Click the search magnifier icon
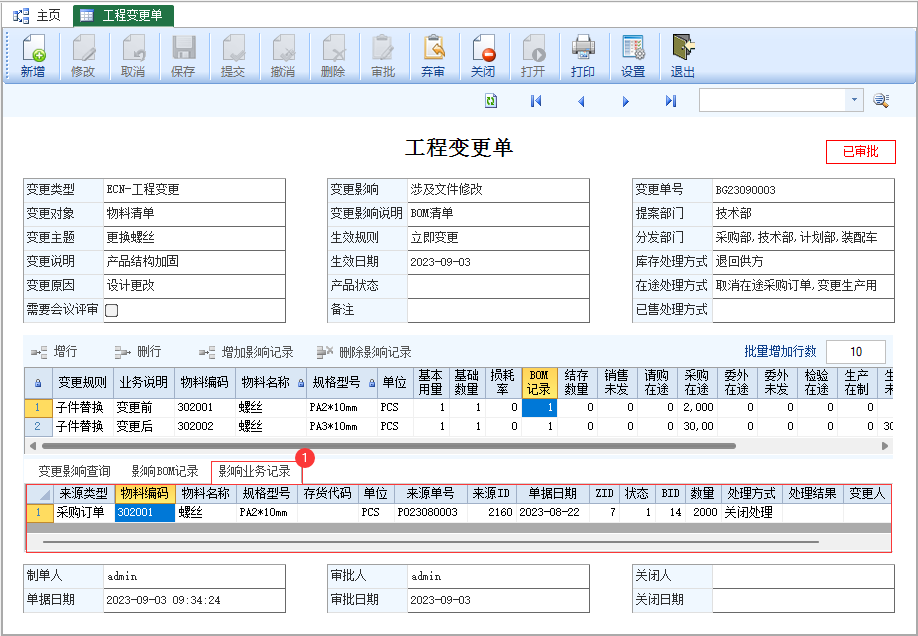 coord(881,100)
